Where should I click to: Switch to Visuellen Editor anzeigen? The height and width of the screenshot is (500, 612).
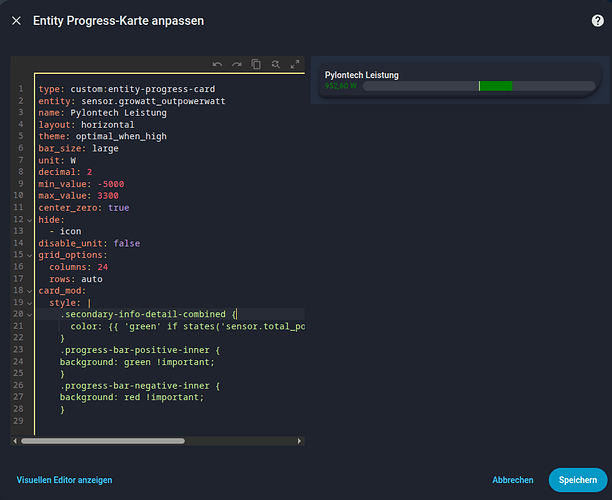(x=64, y=480)
